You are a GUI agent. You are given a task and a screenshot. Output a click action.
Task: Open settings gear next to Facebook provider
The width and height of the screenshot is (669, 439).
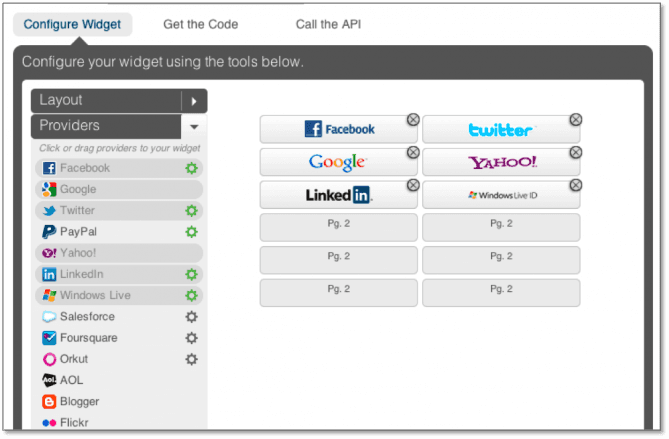[192, 168]
